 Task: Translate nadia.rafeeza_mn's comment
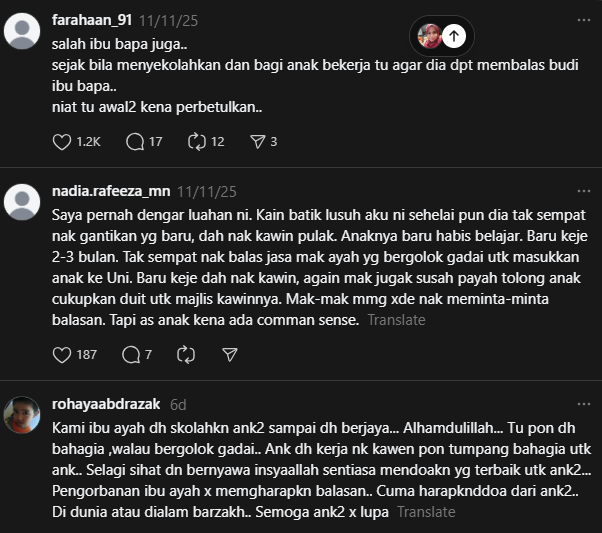pyautogui.click(x=396, y=320)
